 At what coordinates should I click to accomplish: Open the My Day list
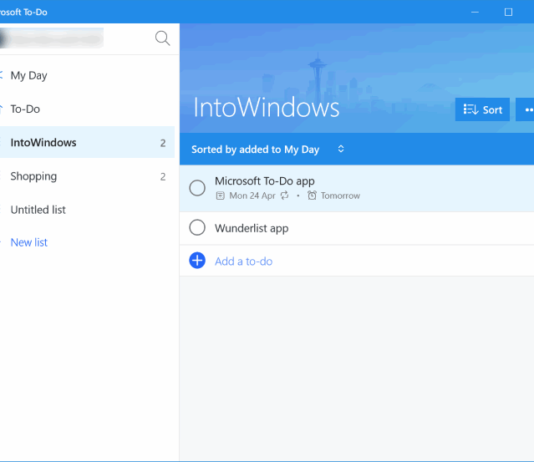[x=29, y=75]
